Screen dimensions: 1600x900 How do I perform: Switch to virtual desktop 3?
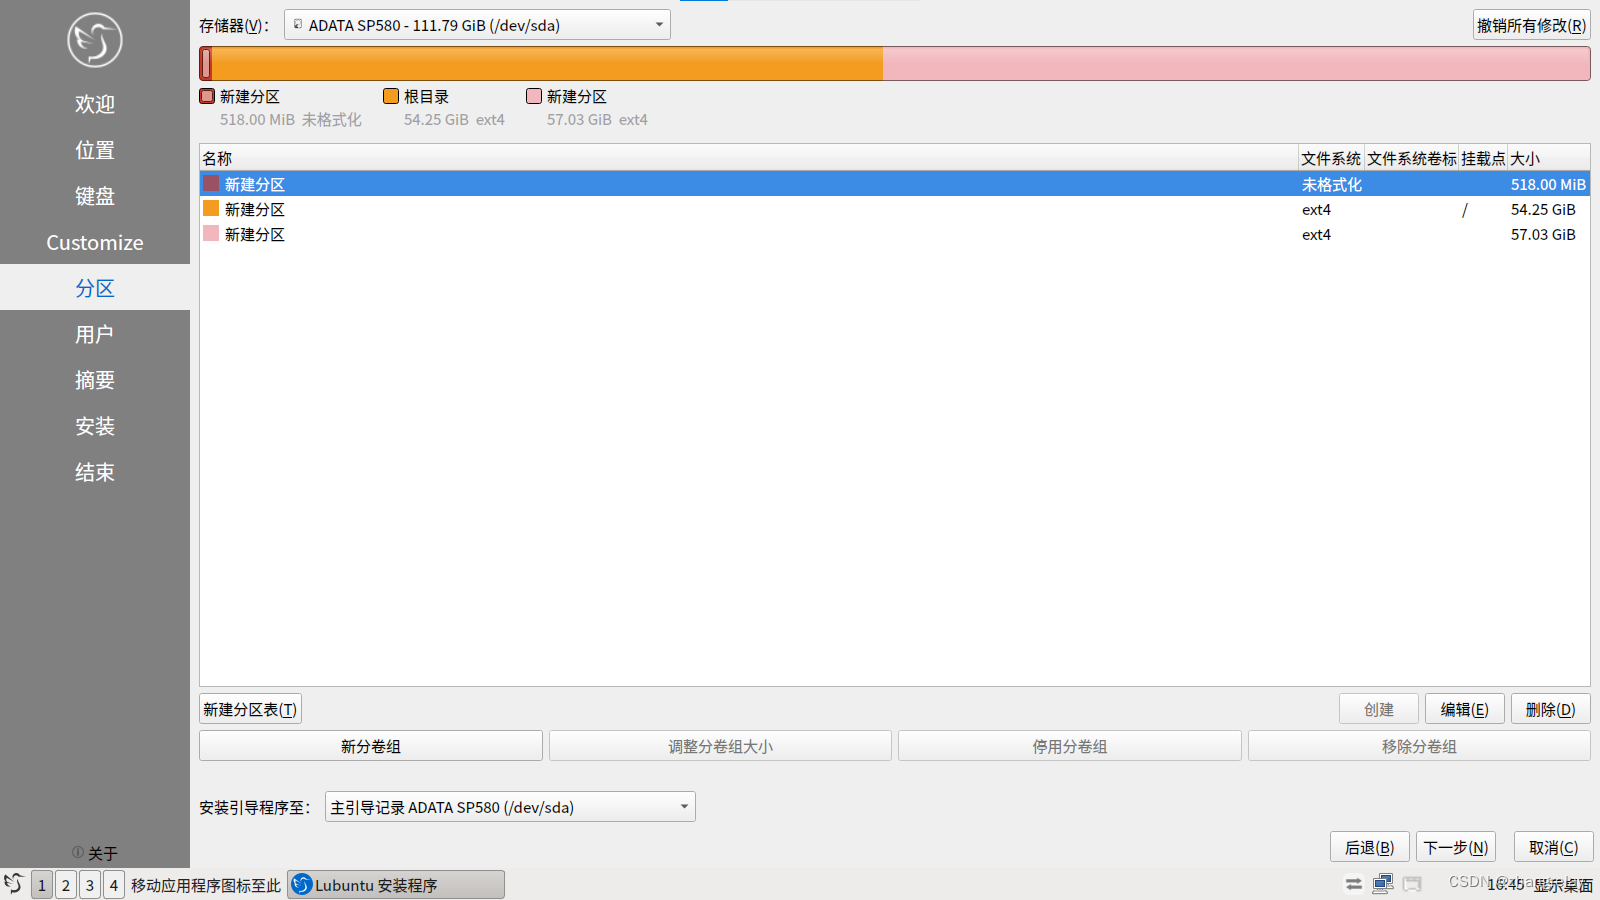pos(90,885)
